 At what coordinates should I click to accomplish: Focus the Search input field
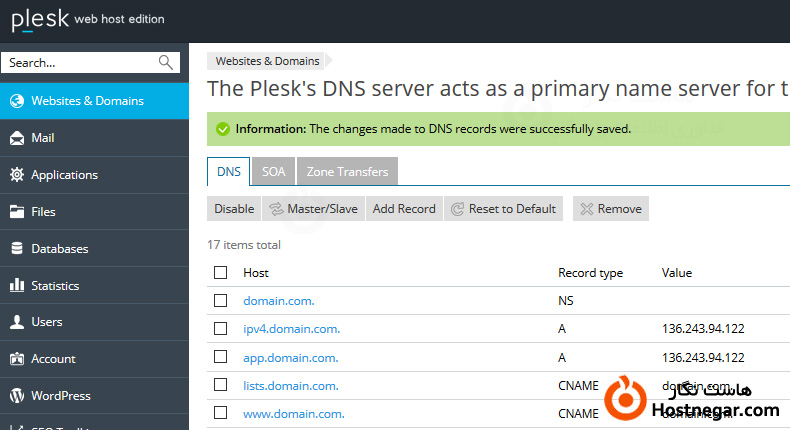point(80,62)
